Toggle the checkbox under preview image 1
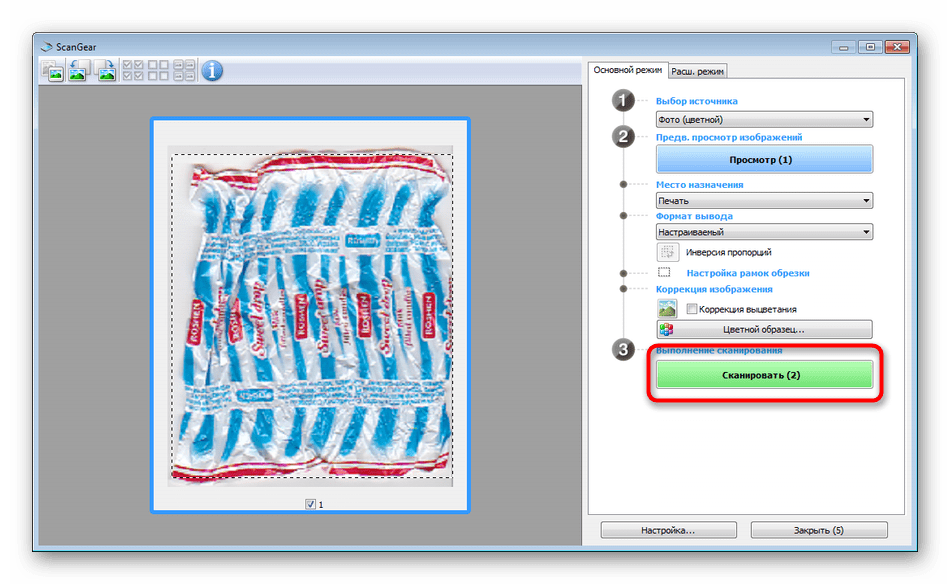The height and width of the screenshot is (584, 950). [x=310, y=504]
